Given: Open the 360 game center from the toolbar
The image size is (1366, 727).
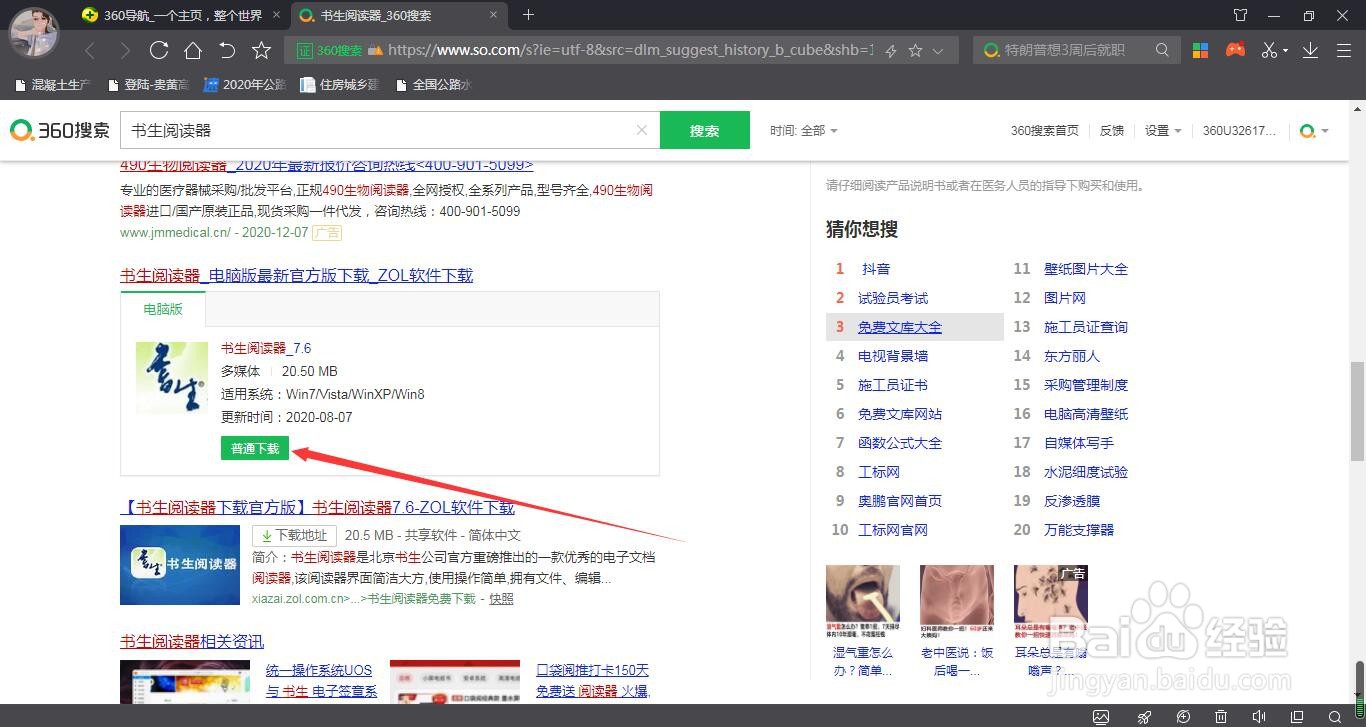Looking at the screenshot, I should [x=1235, y=49].
